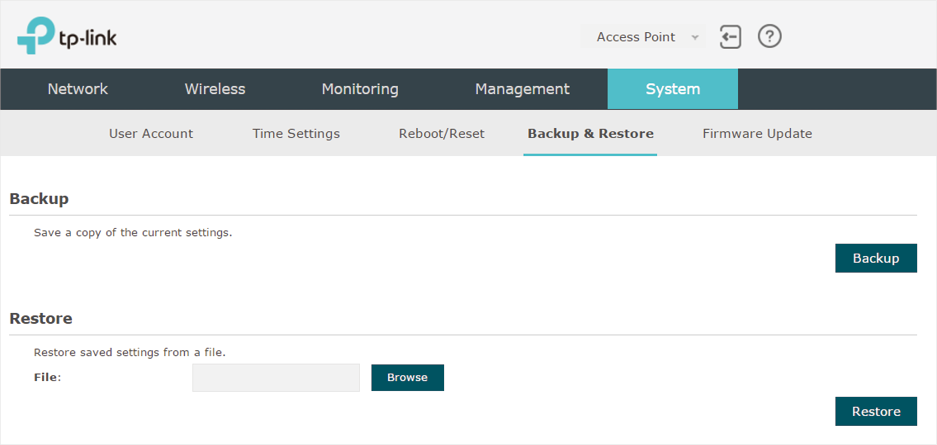Screen dimensions: 937x445
Task: Select the Management tab
Action: pos(522,89)
